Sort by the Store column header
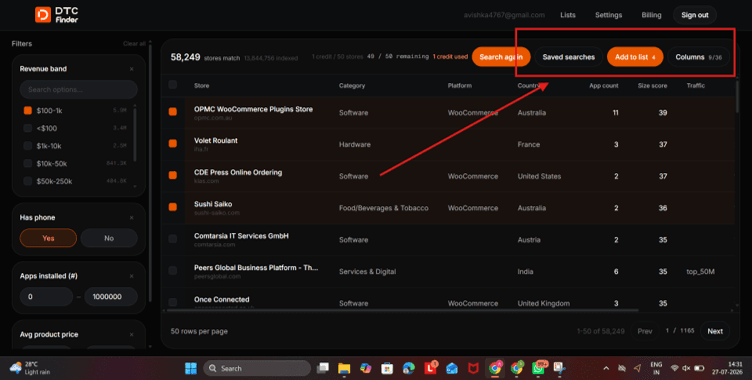This screenshot has width=752, height=380. 201,85
